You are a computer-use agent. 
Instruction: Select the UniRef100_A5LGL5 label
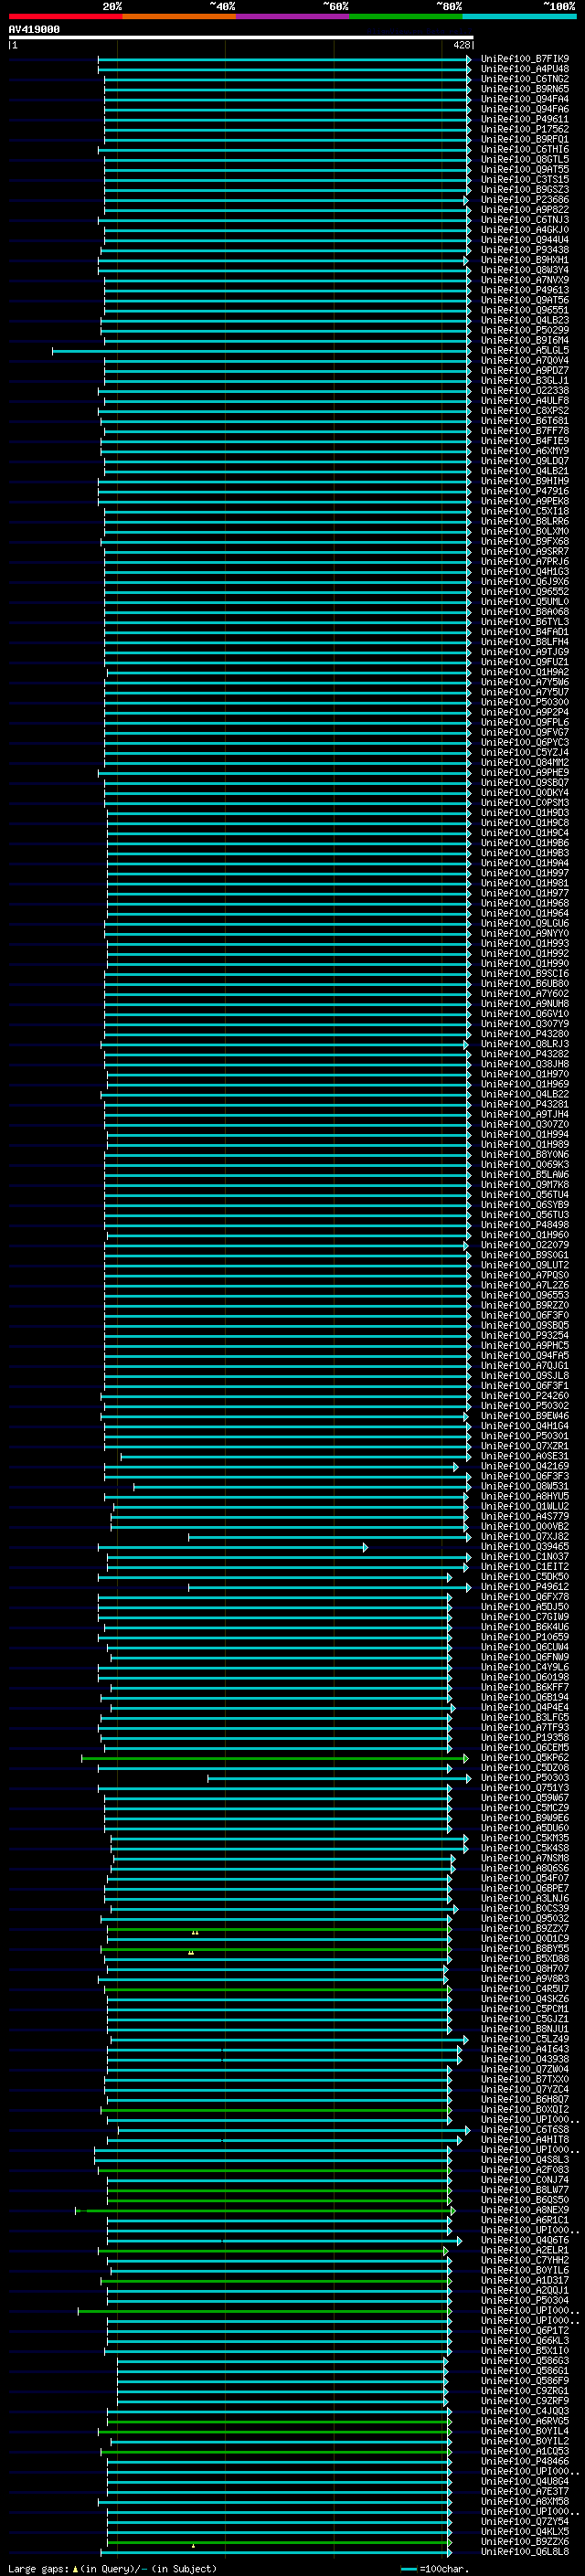[x=524, y=350]
